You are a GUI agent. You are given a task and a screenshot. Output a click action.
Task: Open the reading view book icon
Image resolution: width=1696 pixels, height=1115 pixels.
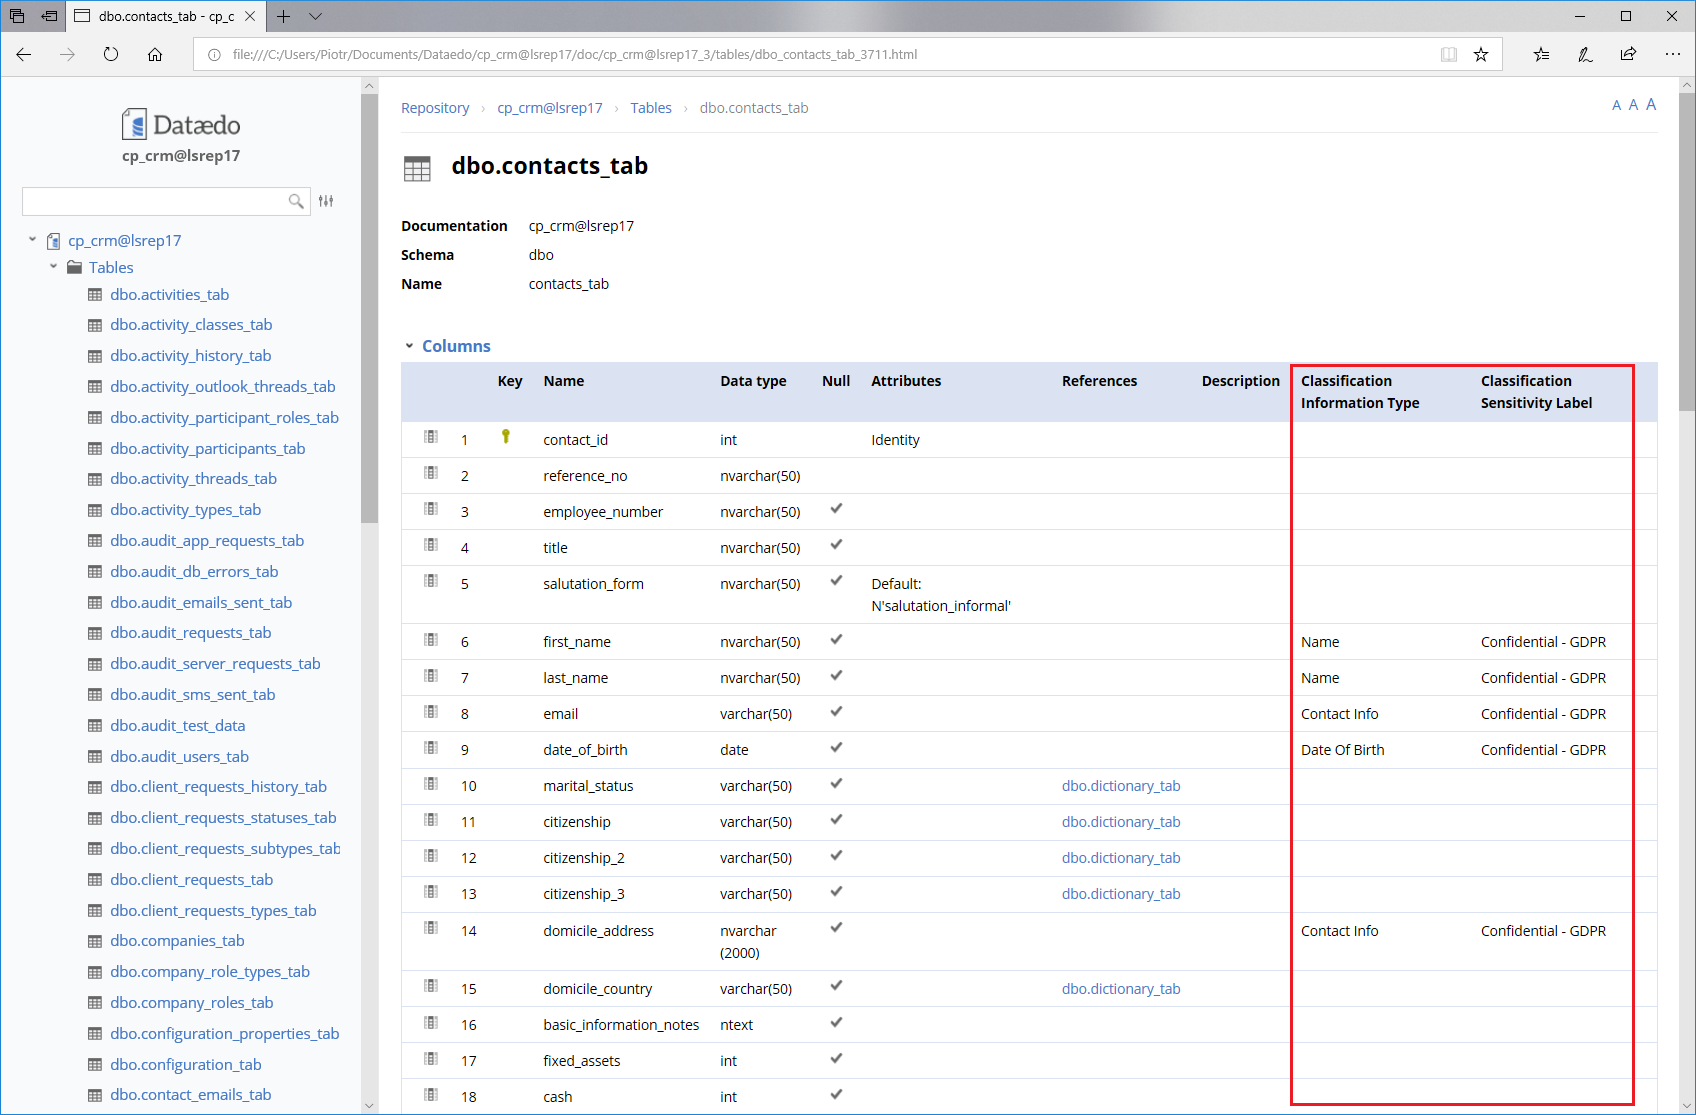coord(1448,55)
